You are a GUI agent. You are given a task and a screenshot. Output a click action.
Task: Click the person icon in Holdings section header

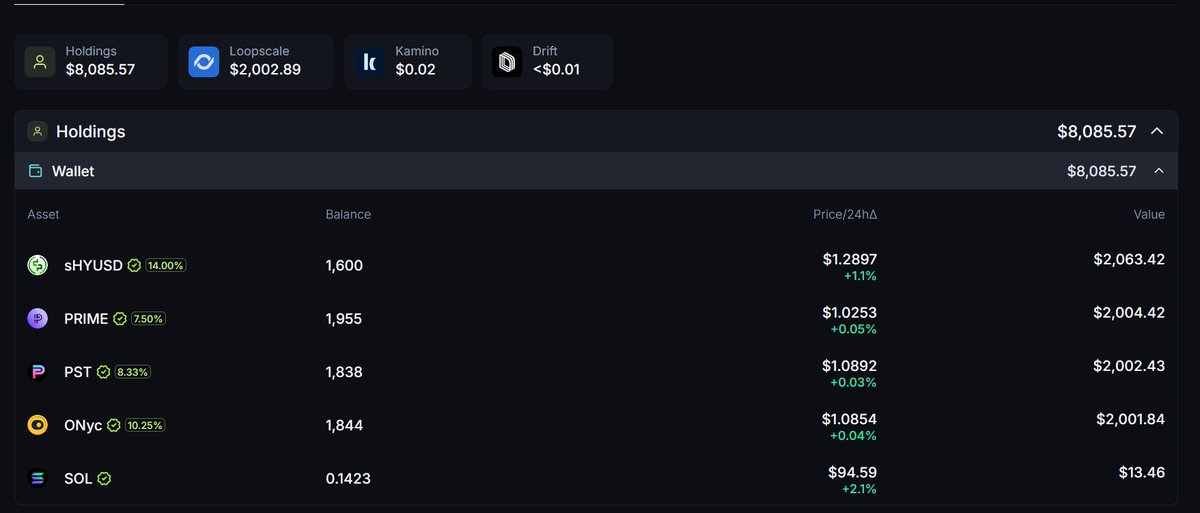(37, 131)
